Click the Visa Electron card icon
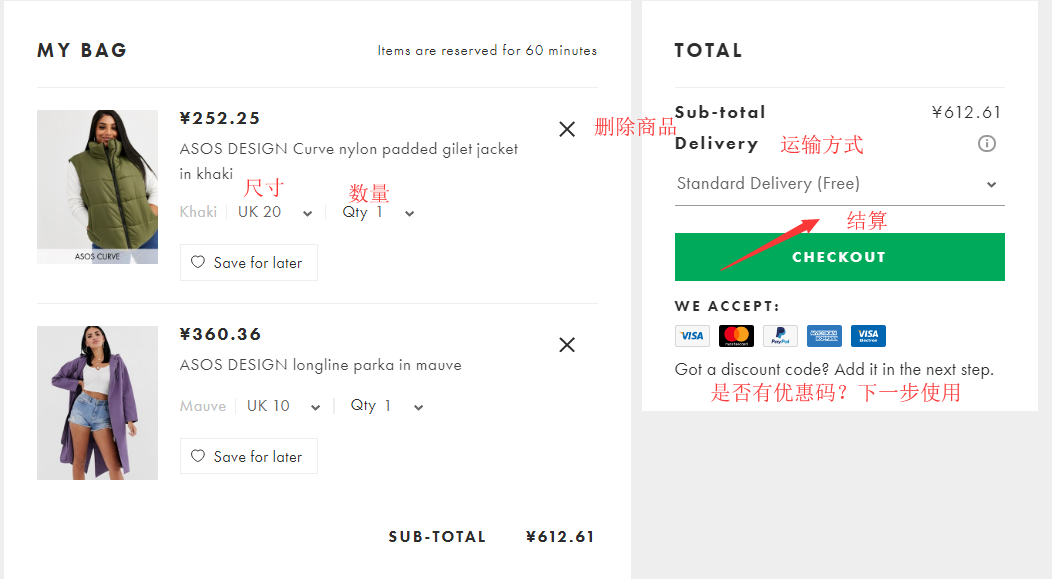Screen dimensions: 1052x579 point(868,336)
